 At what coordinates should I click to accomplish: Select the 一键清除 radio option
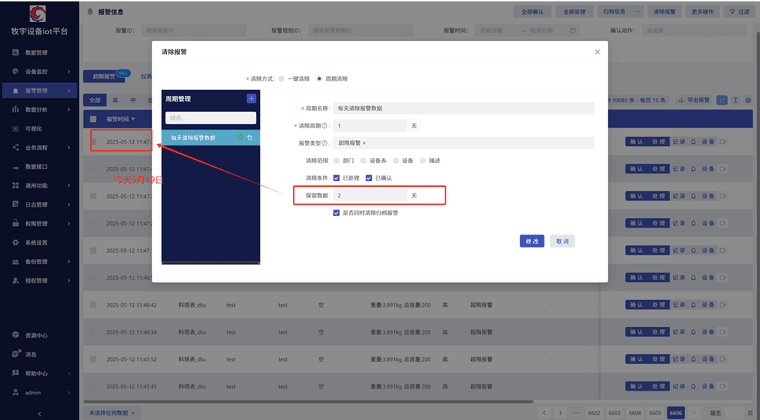click(x=281, y=78)
